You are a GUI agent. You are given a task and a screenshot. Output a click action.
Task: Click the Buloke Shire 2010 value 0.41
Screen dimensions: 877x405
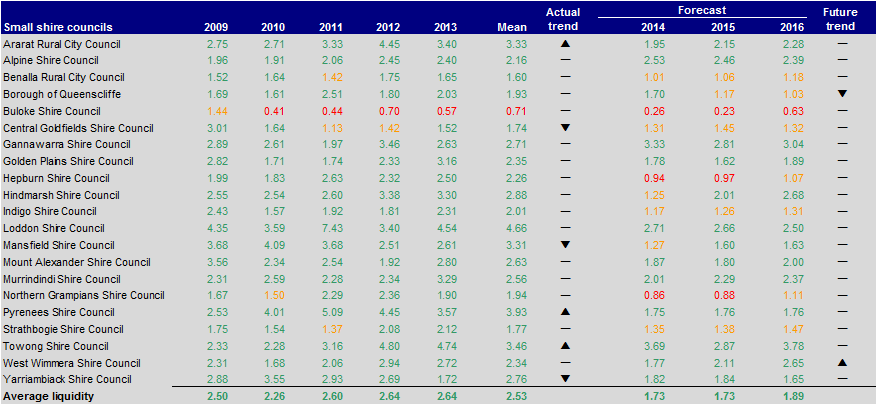click(x=274, y=111)
